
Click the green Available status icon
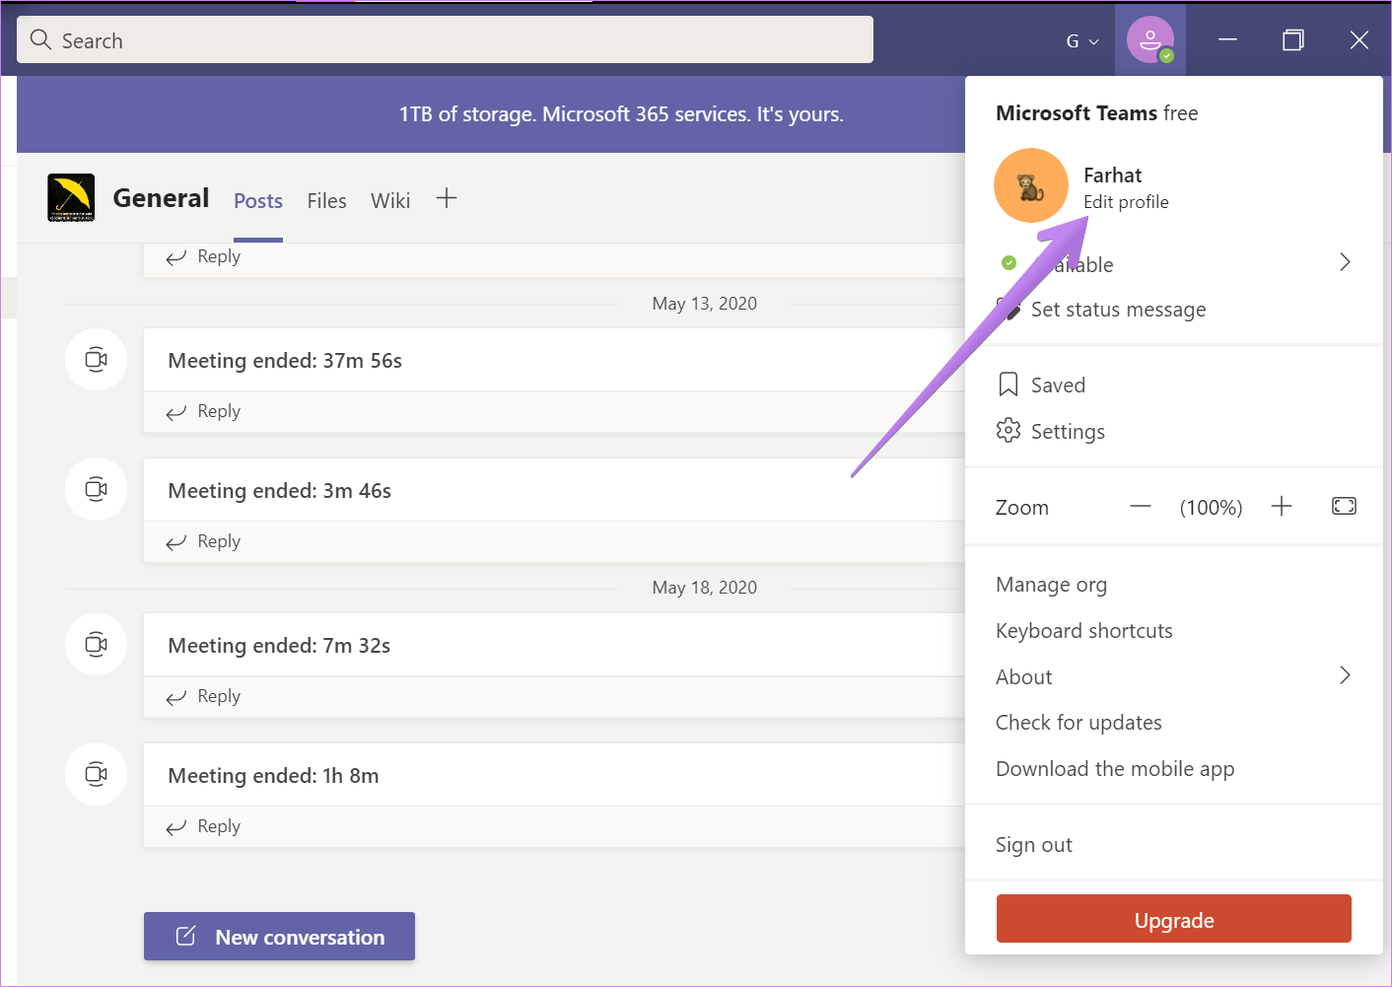click(x=1009, y=263)
